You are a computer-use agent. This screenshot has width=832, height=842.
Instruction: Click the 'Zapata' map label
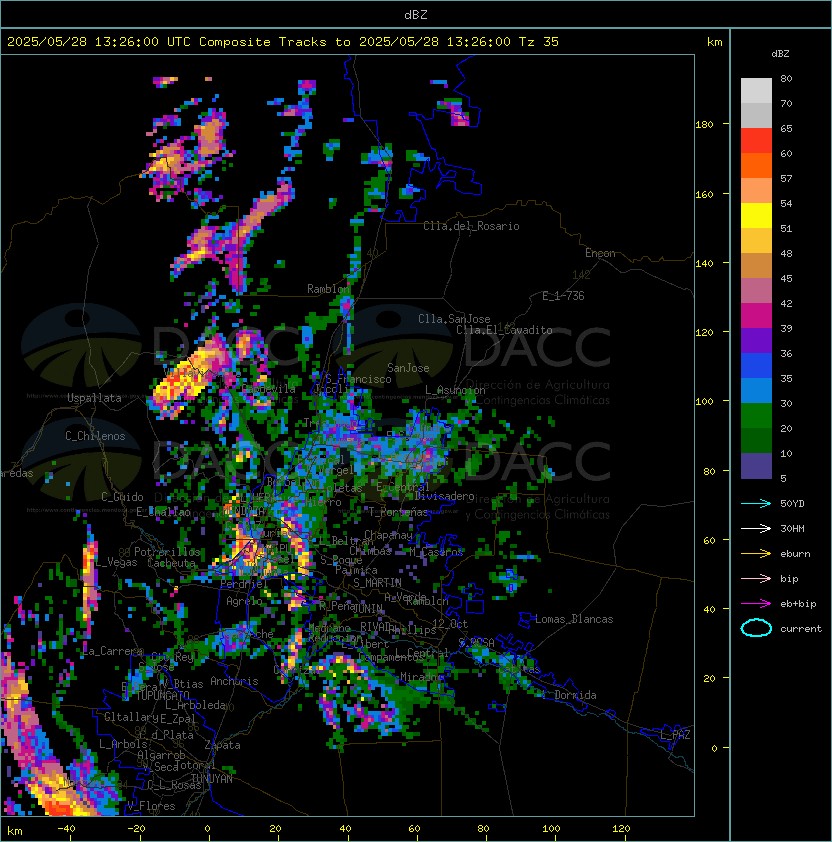coord(222,745)
